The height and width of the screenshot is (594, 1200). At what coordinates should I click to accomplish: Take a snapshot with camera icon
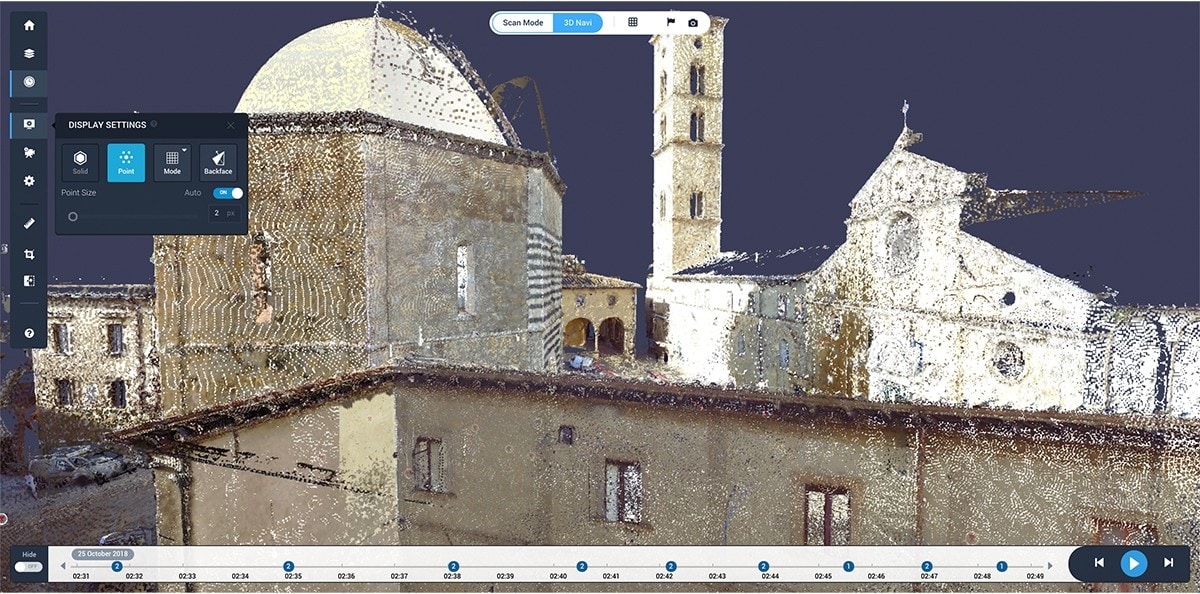693,22
